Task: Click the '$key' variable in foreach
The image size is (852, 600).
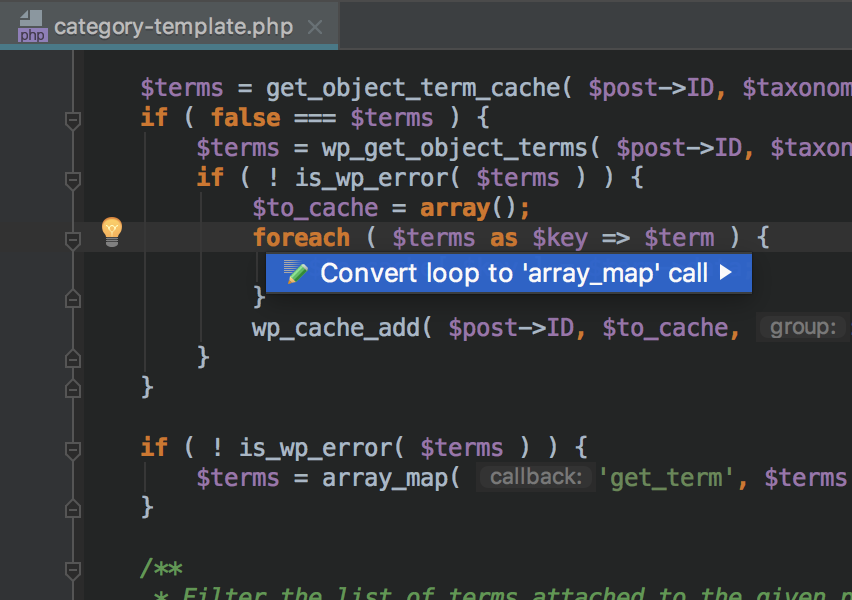Action: point(560,239)
